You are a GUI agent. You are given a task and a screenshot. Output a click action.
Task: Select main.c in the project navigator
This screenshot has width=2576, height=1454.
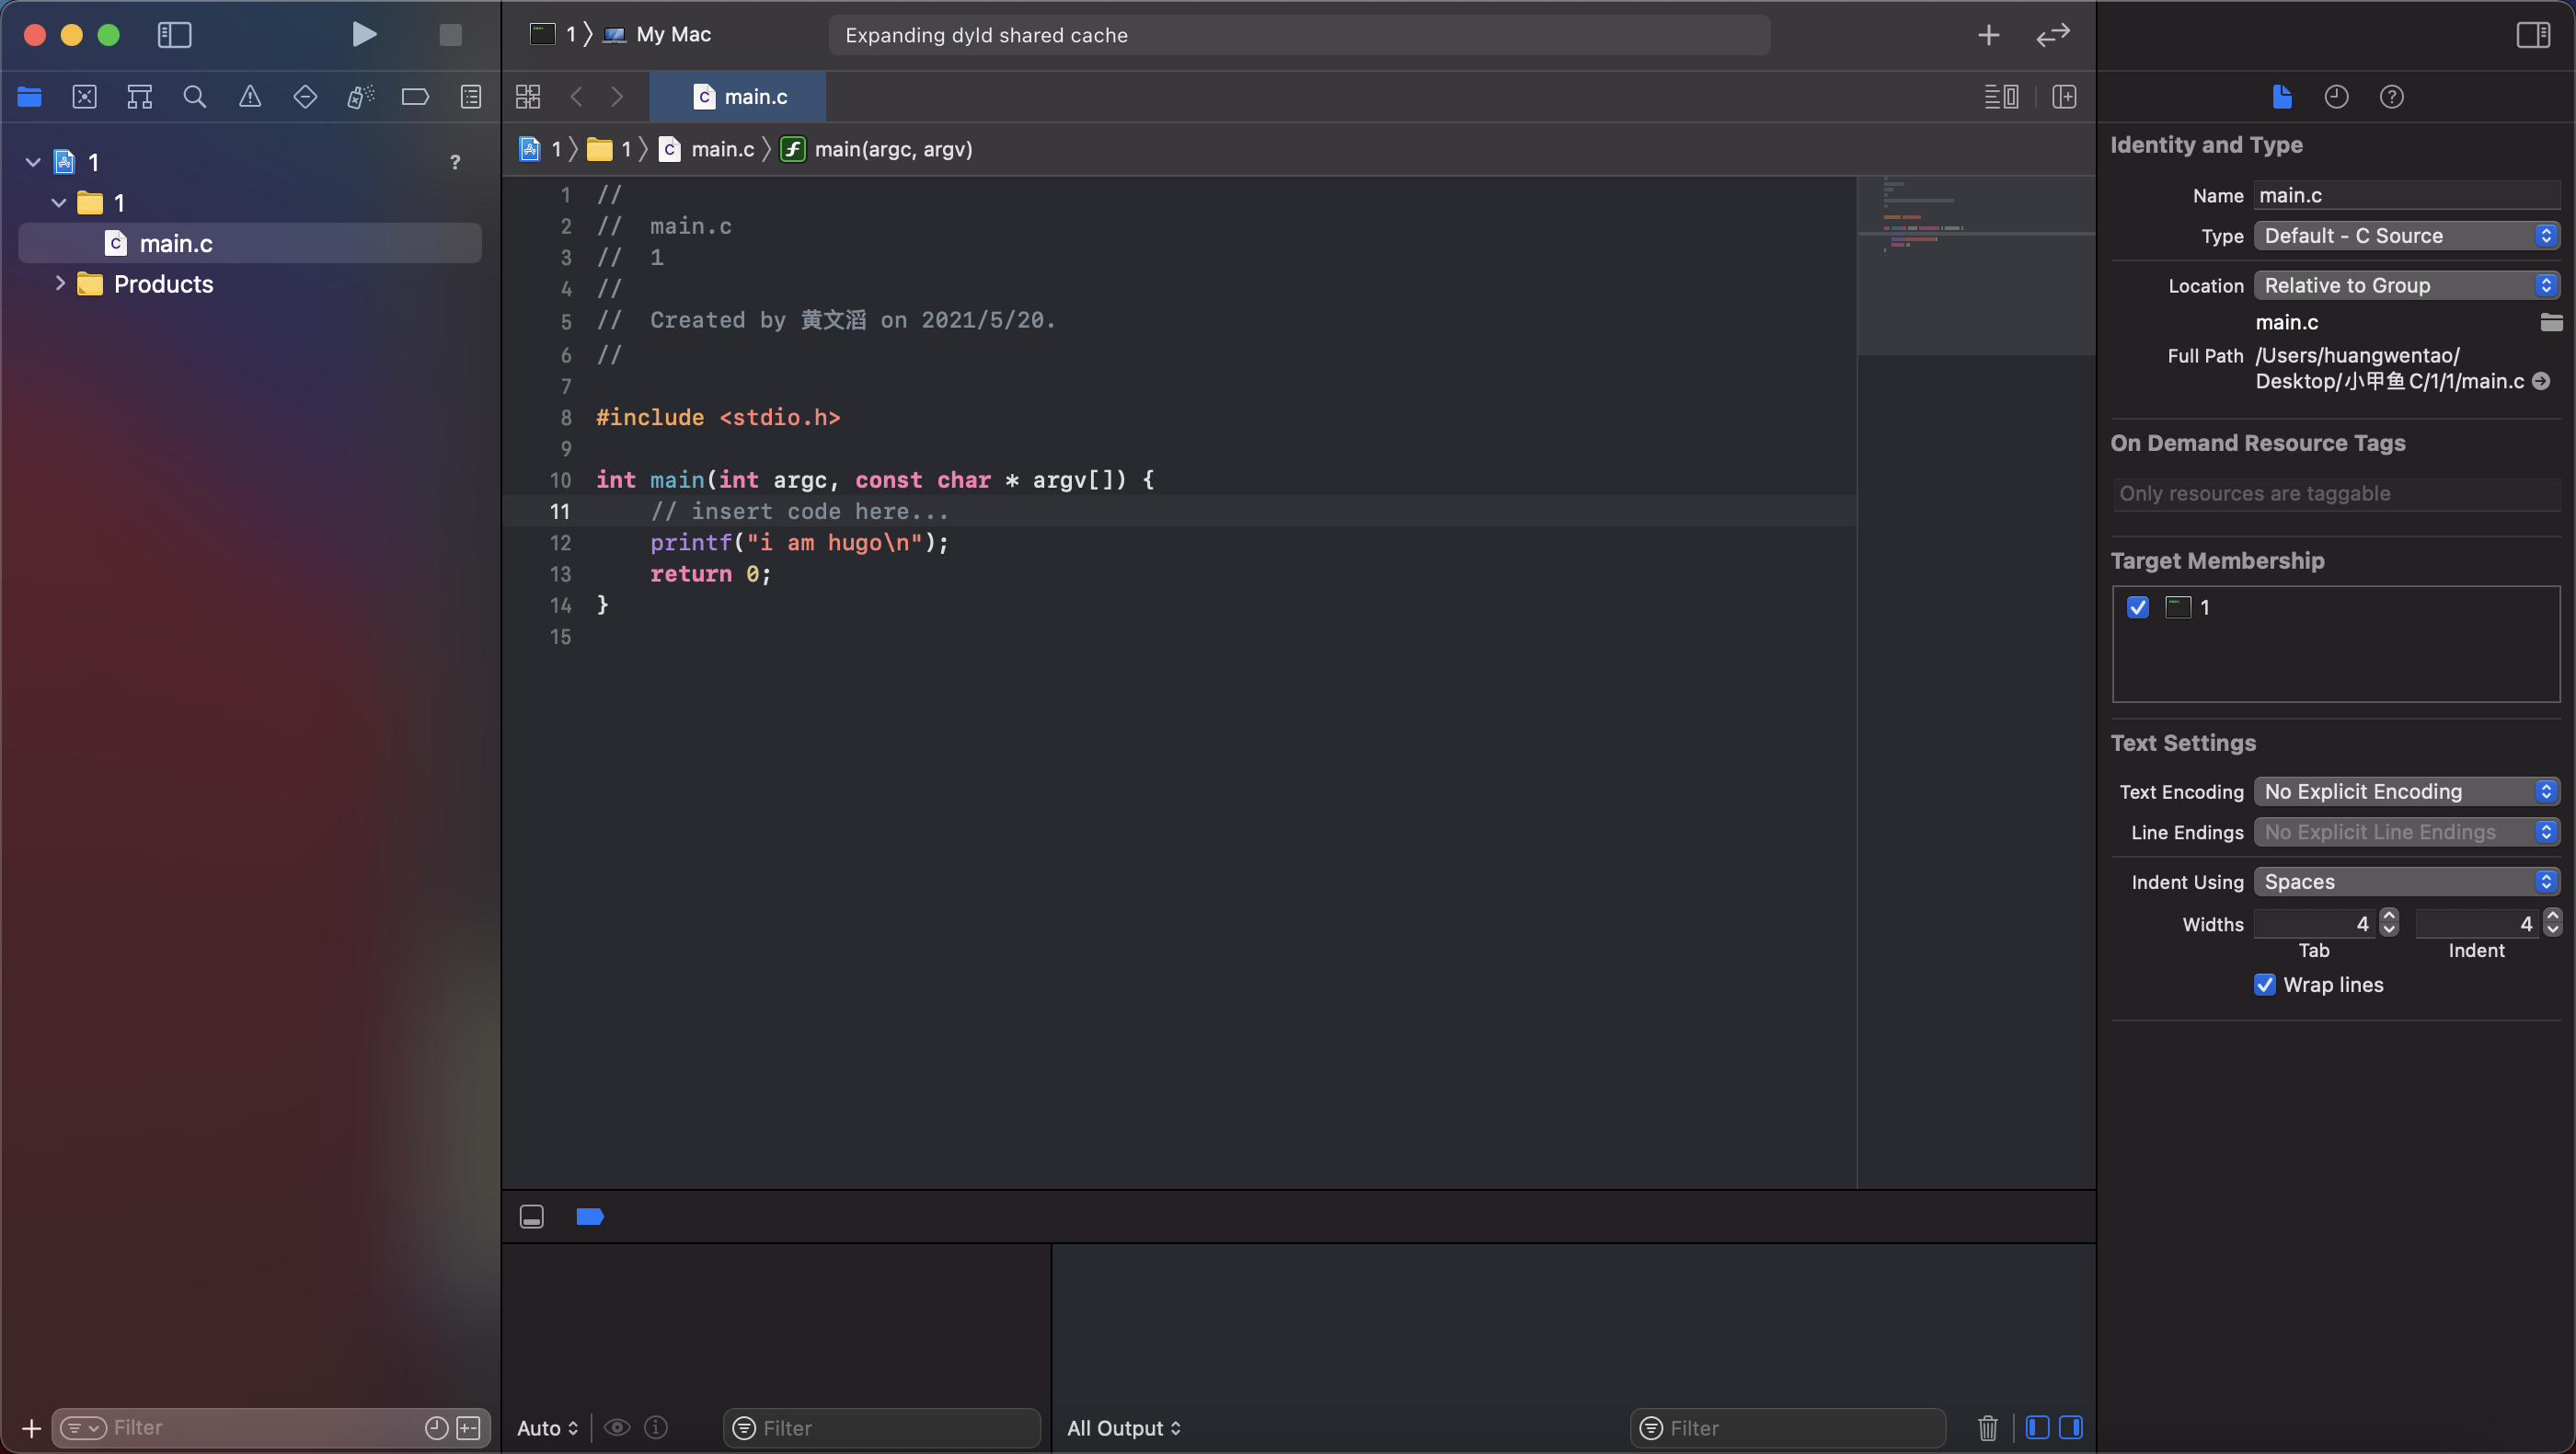click(250, 243)
